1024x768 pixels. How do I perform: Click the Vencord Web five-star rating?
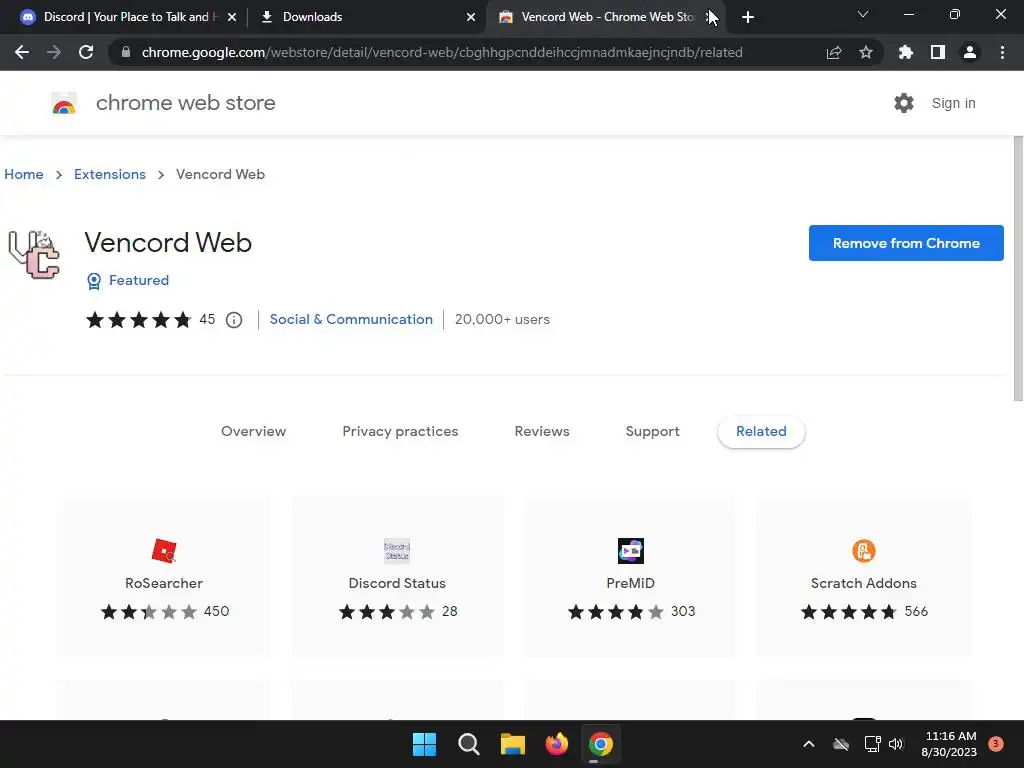point(138,319)
